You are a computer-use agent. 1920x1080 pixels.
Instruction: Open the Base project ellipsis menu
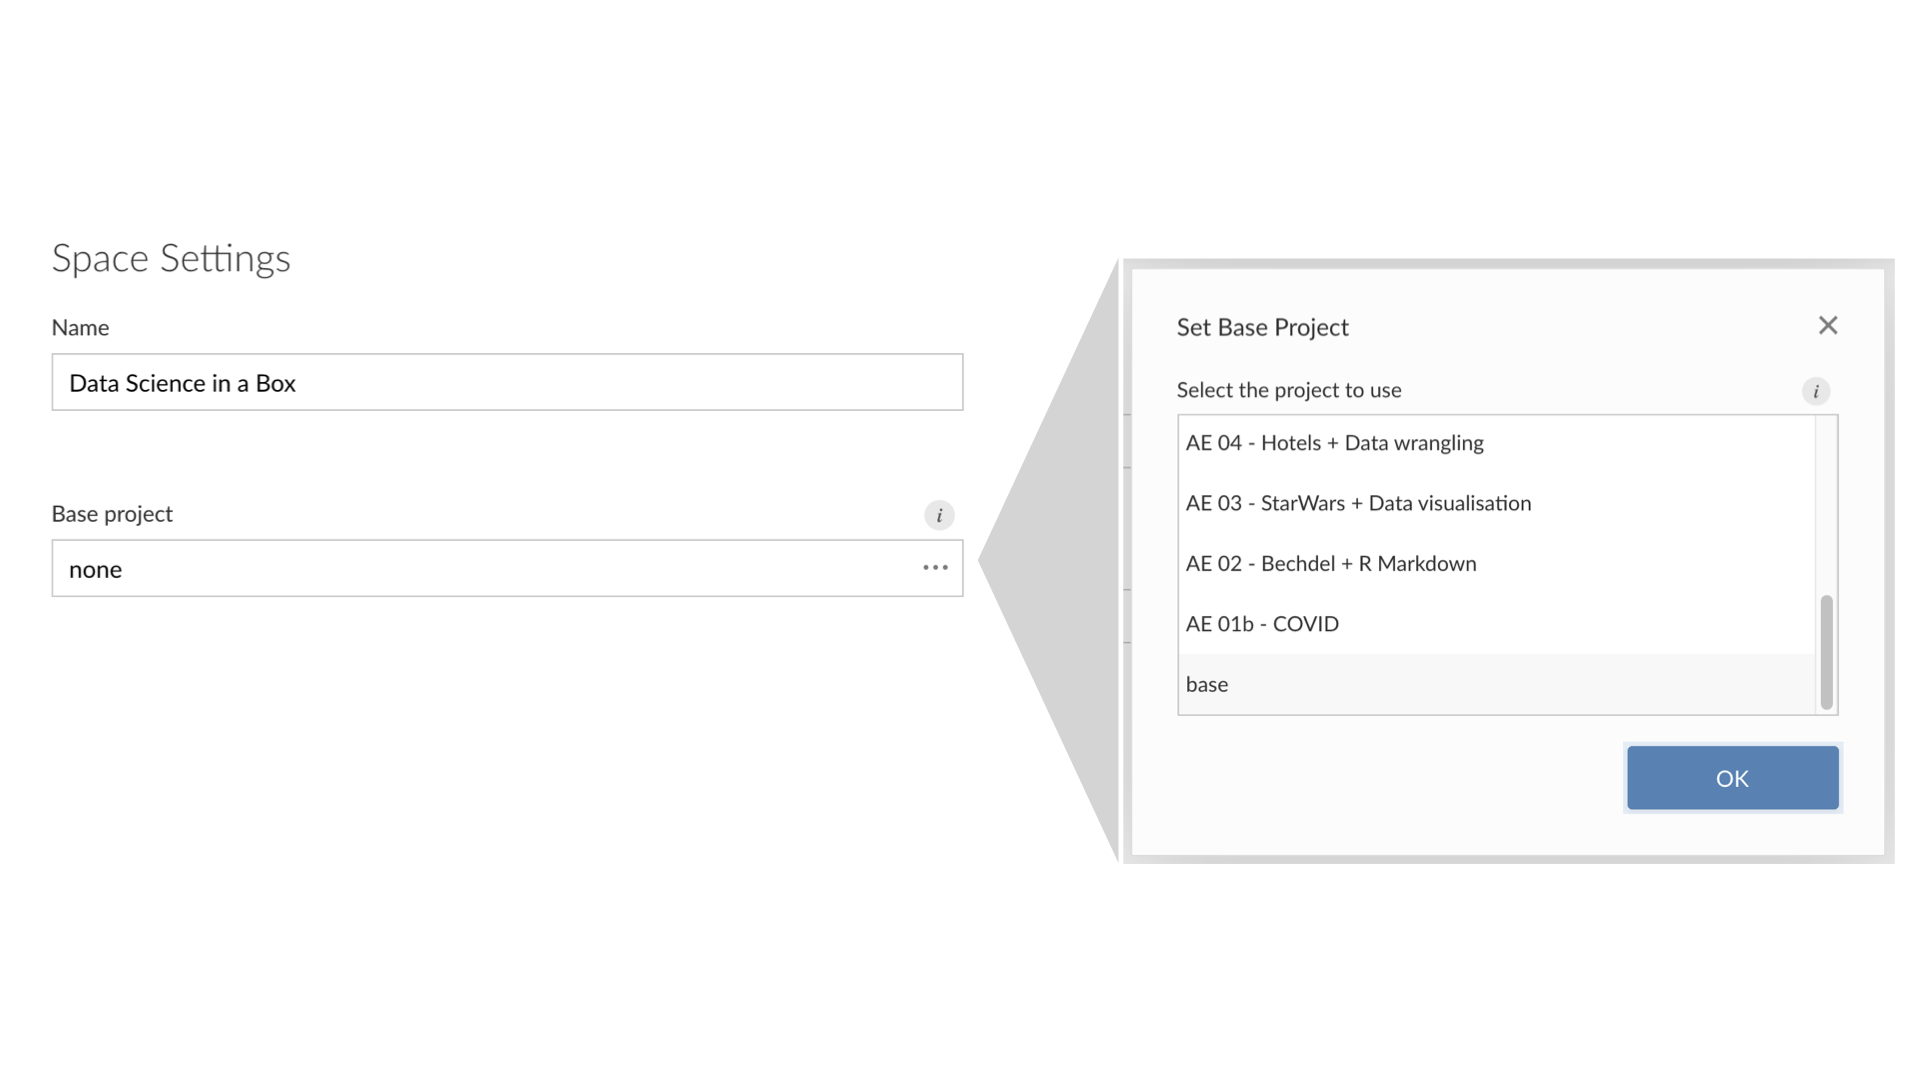(935, 568)
